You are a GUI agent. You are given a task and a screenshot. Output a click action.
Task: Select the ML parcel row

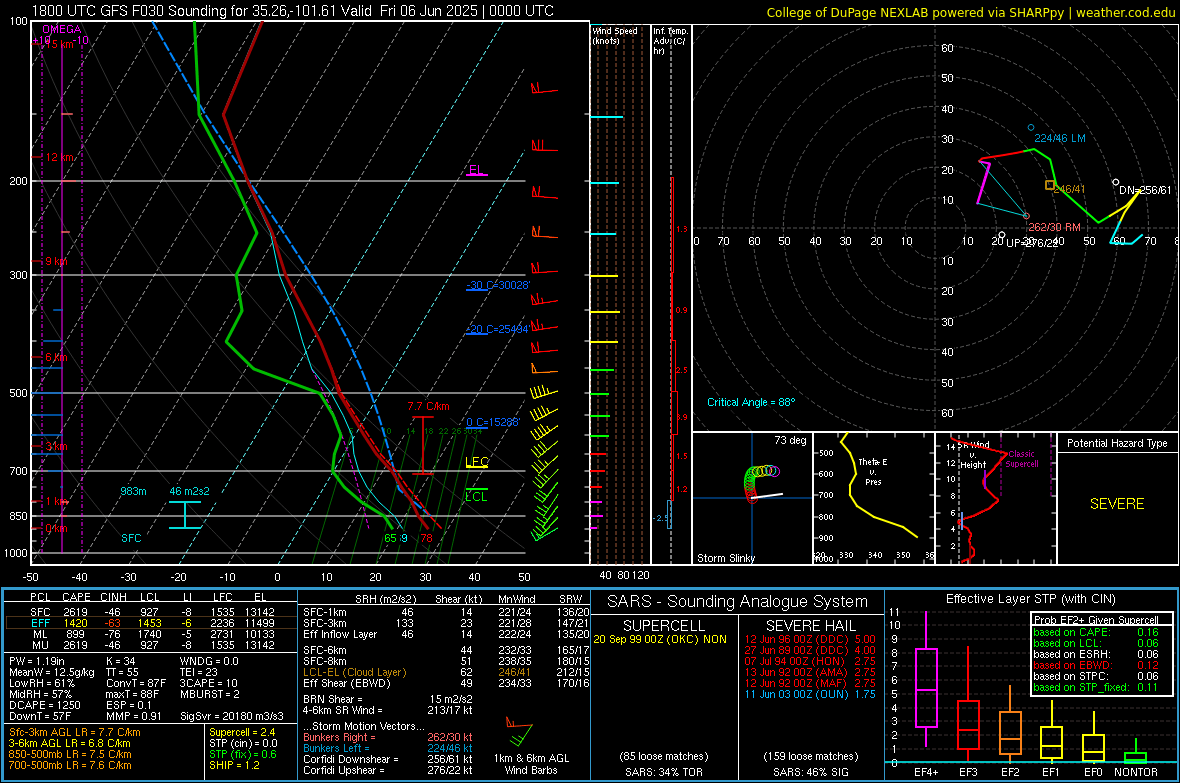pyautogui.click(x=151, y=634)
